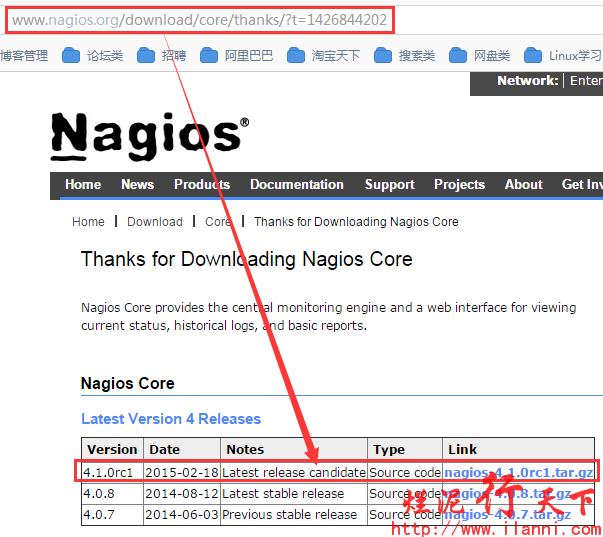Go to Download in the breadcrumb

tap(155, 222)
